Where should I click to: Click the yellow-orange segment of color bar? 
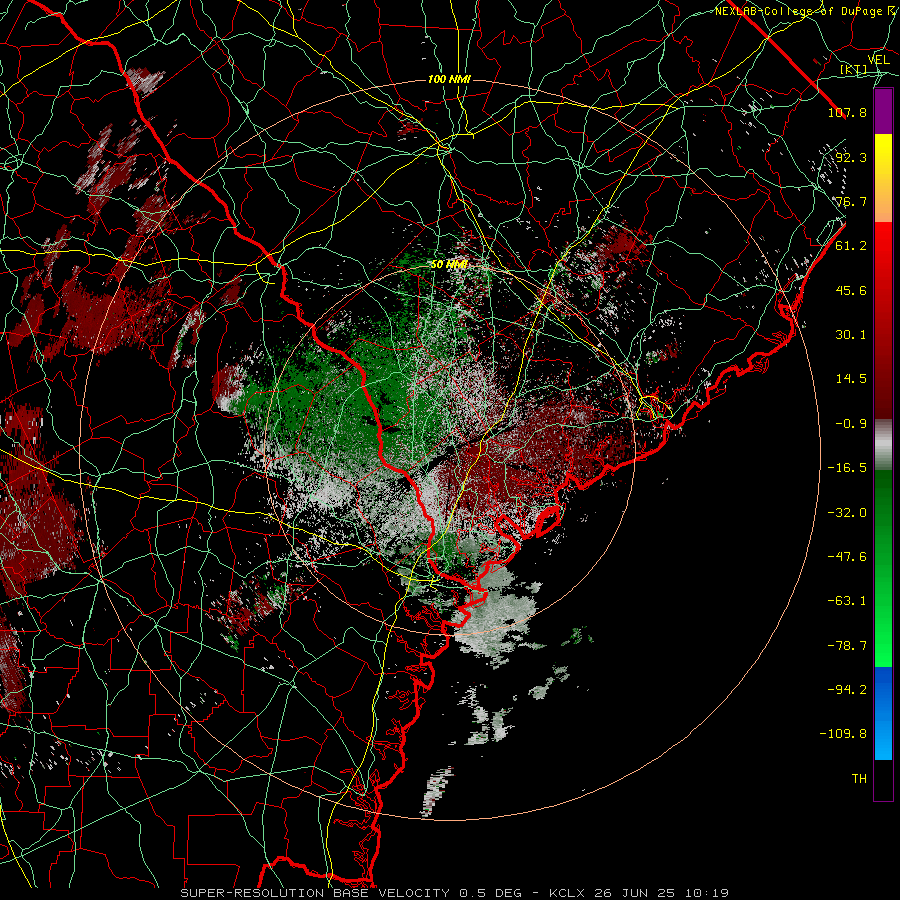point(883,178)
